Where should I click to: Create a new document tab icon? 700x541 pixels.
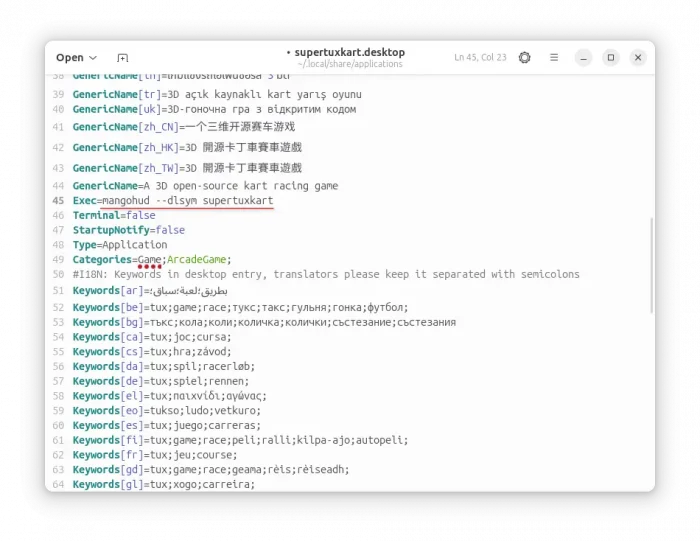pyautogui.click(x=122, y=58)
